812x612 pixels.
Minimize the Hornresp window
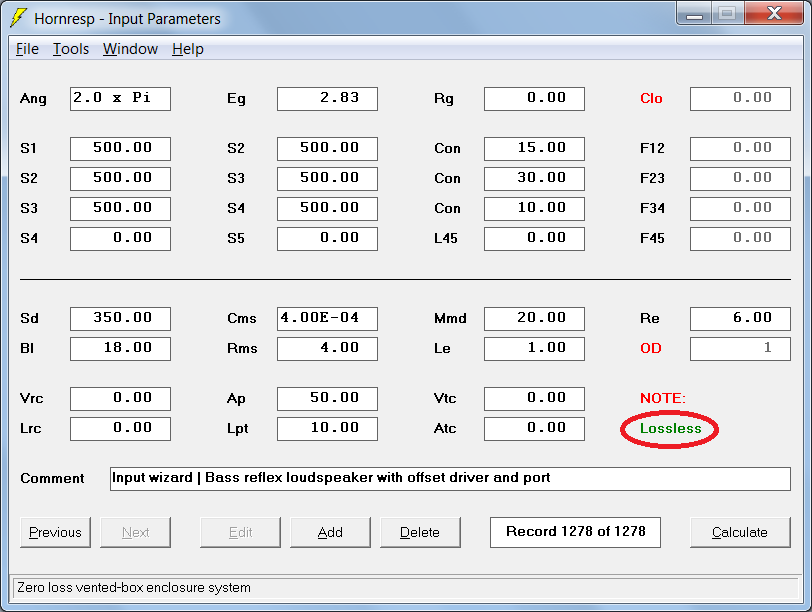(694, 14)
